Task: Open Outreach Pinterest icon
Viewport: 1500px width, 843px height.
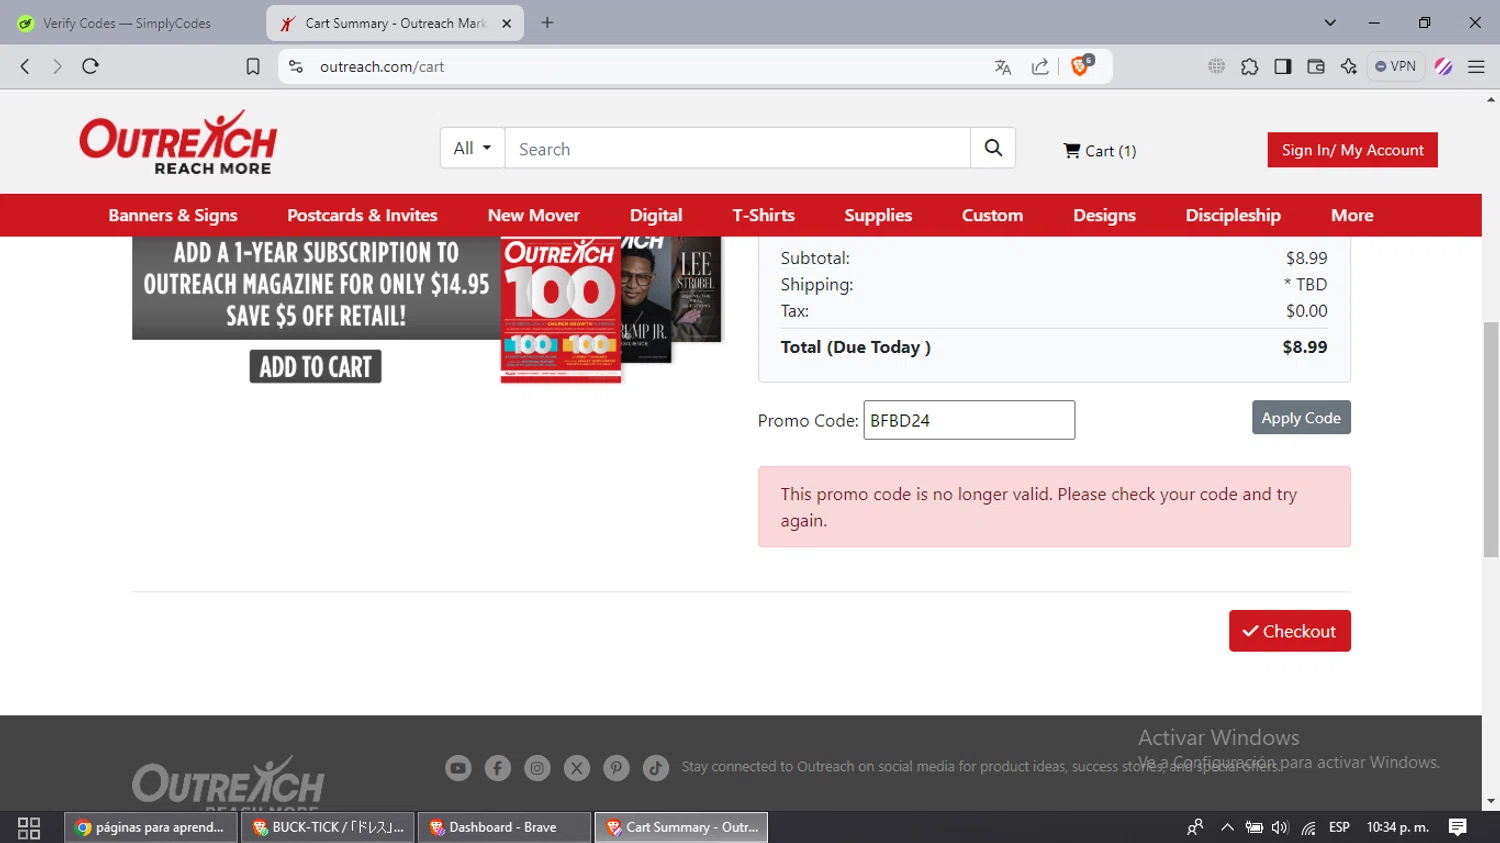Action: click(x=616, y=768)
